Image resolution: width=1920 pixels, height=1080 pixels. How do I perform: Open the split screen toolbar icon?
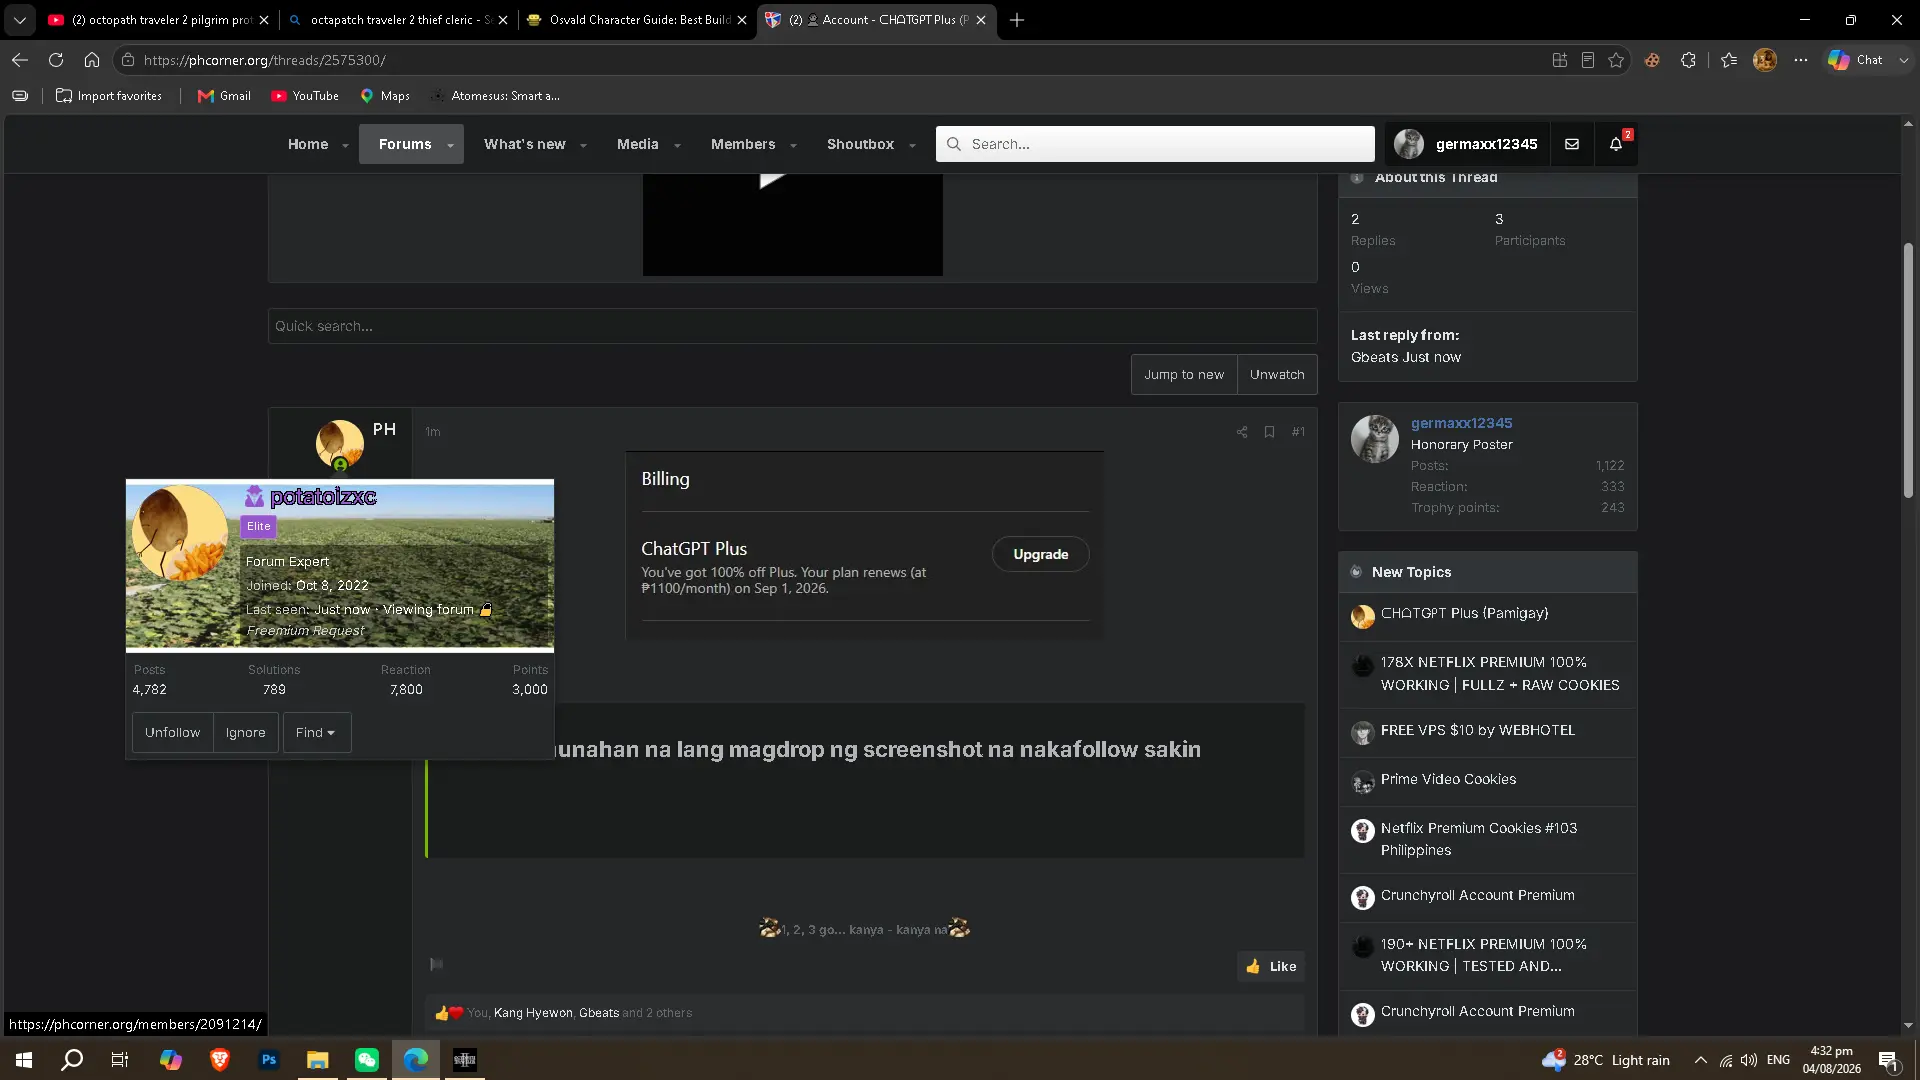tap(1560, 60)
